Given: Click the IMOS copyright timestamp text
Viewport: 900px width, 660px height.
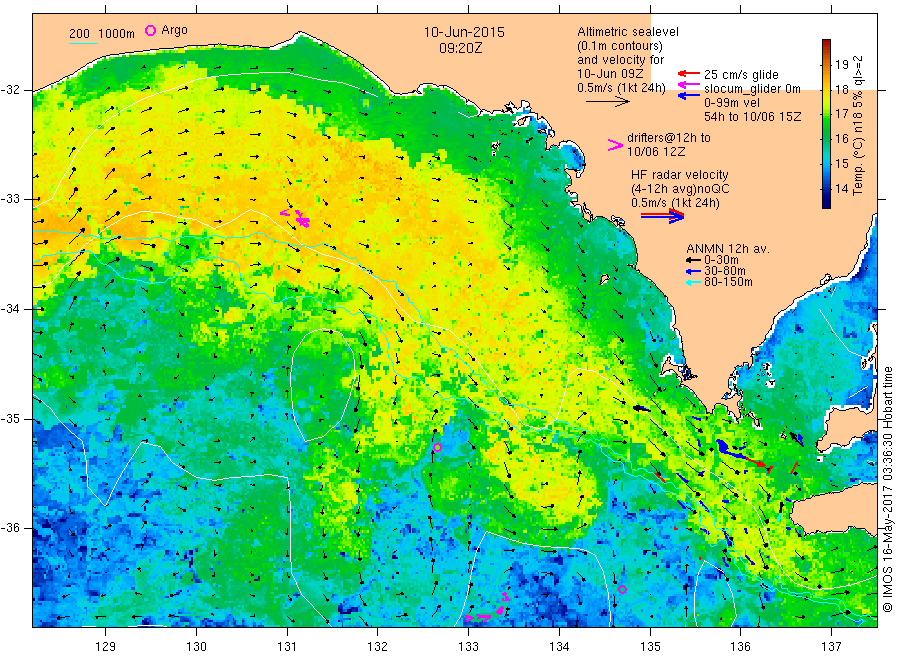Looking at the screenshot, I should click(887, 489).
